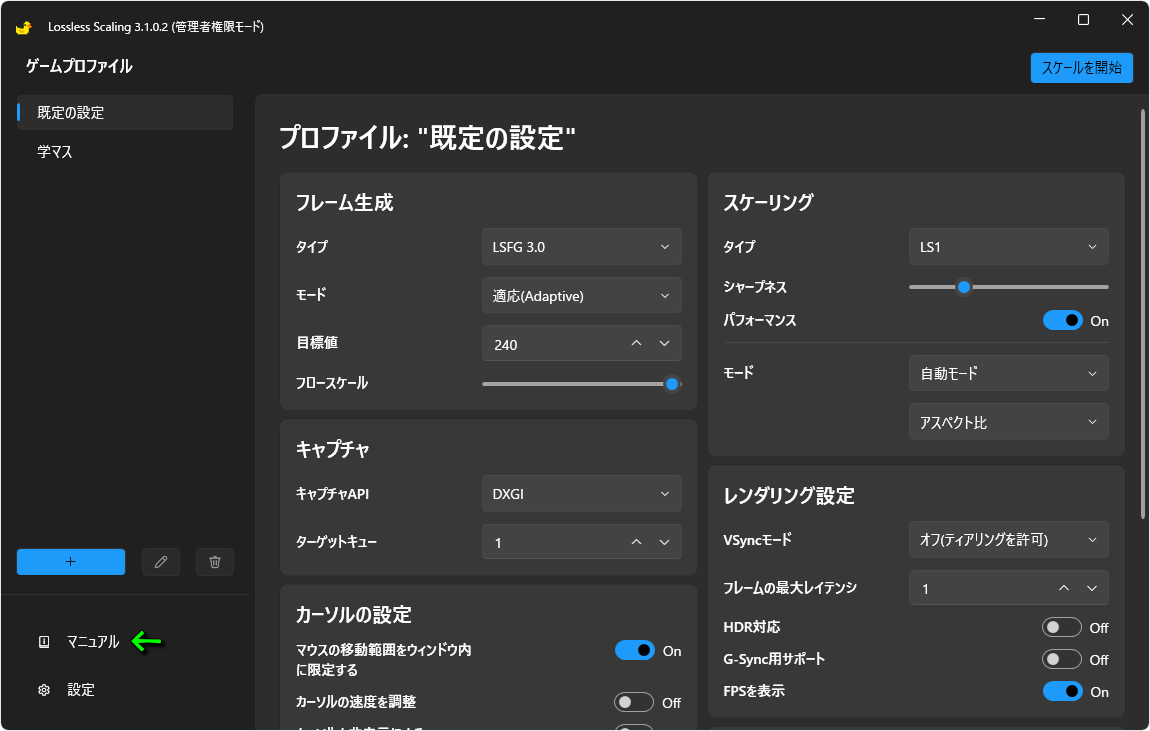Click the Lossless Scaling duck app icon
This screenshot has width=1150, height=731.
24,27
